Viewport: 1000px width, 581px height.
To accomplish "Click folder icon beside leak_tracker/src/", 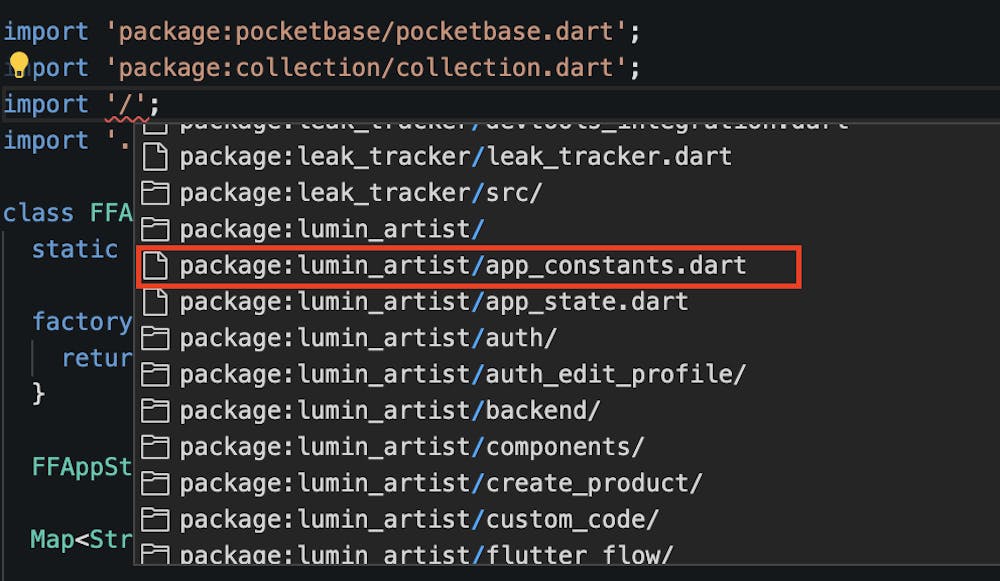I will tap(154, 193).
